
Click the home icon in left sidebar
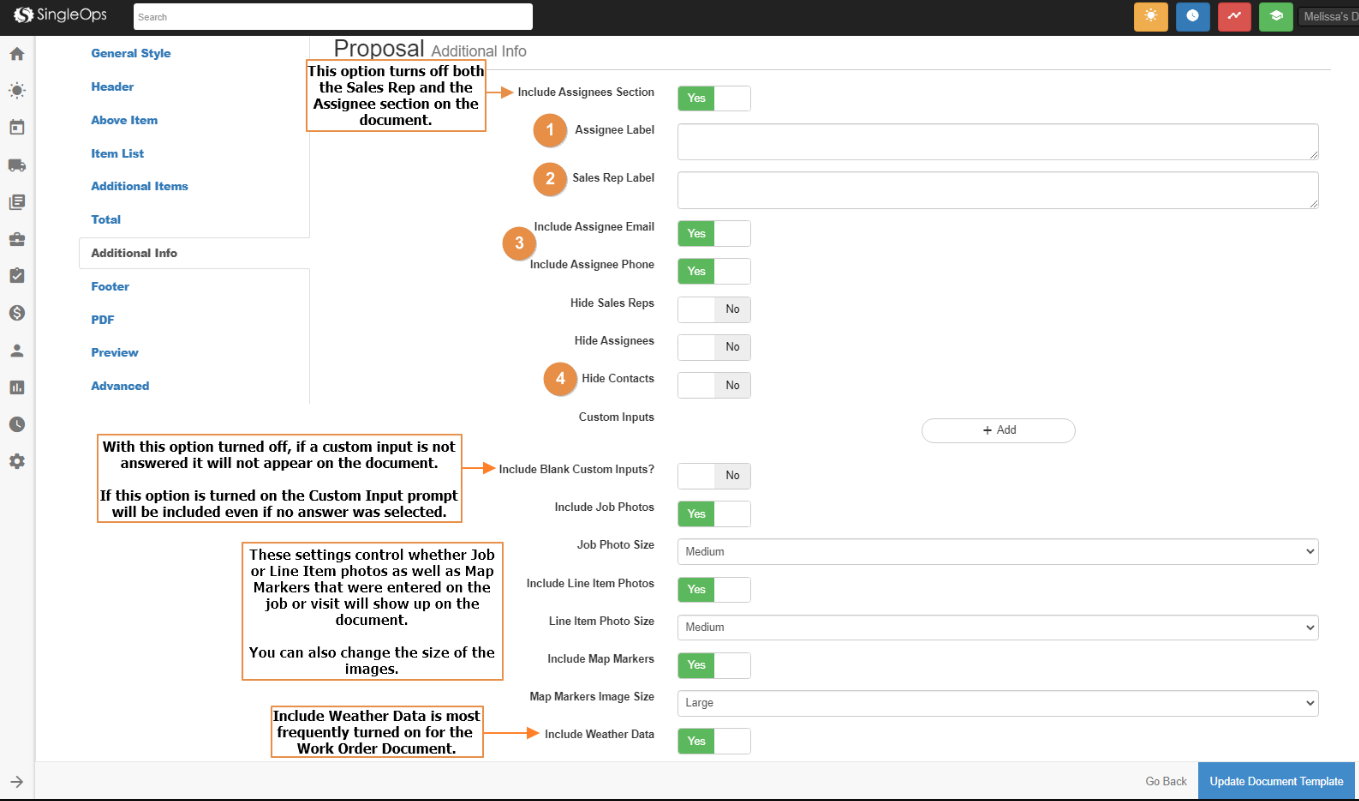tap(17, 54)
